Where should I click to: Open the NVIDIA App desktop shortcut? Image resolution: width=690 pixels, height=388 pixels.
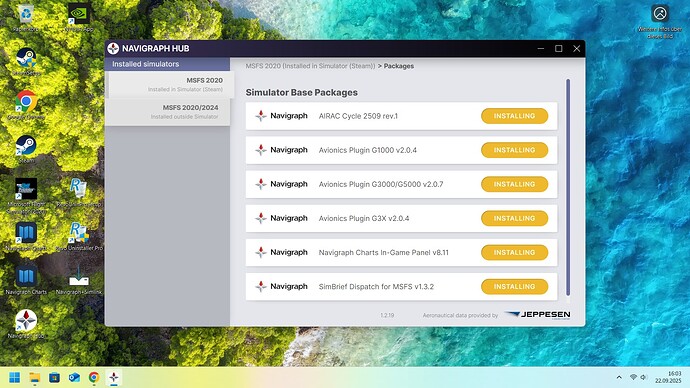pyautogui.click(x=79, y=18)
